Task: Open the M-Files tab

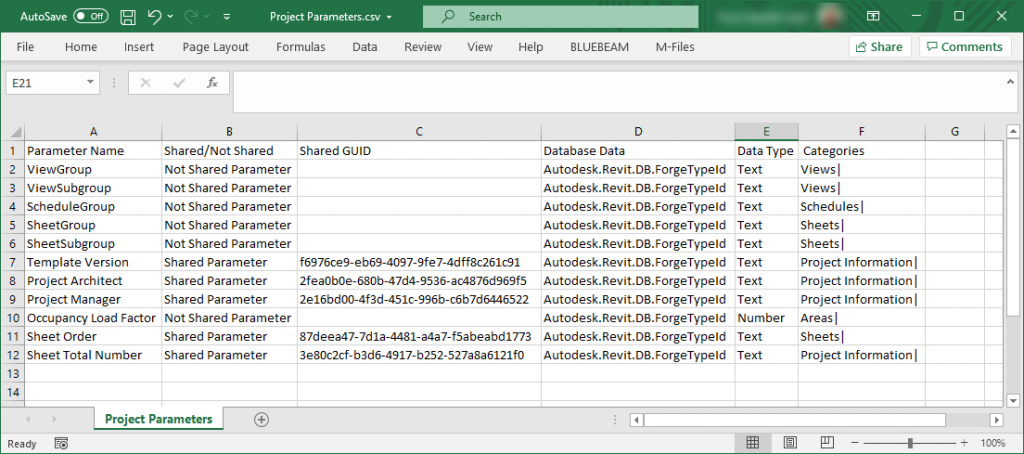Action: (675, 47)
